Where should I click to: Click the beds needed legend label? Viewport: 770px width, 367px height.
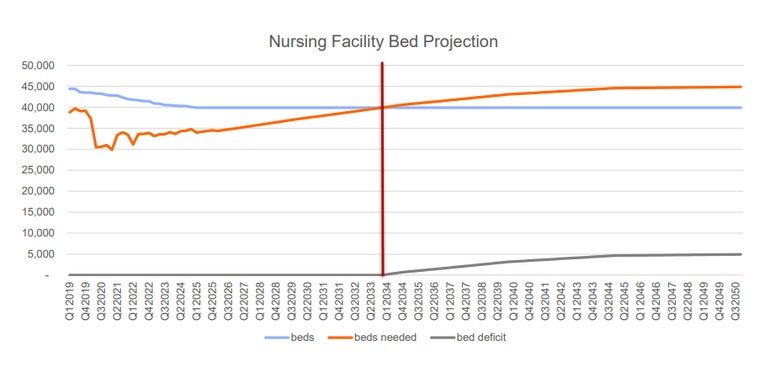click(385, 338)
